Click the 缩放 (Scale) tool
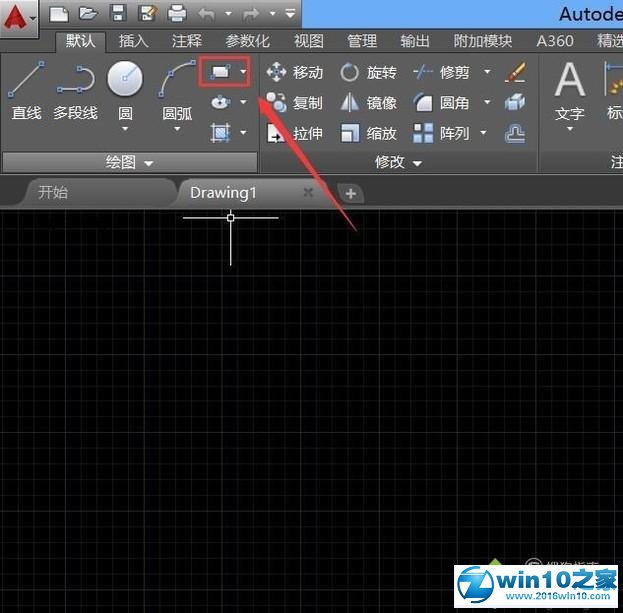 coord(368,133)
